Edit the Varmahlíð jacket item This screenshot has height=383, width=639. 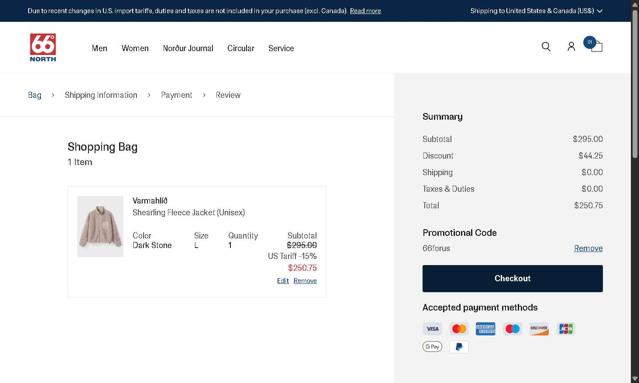coord(282,281)
